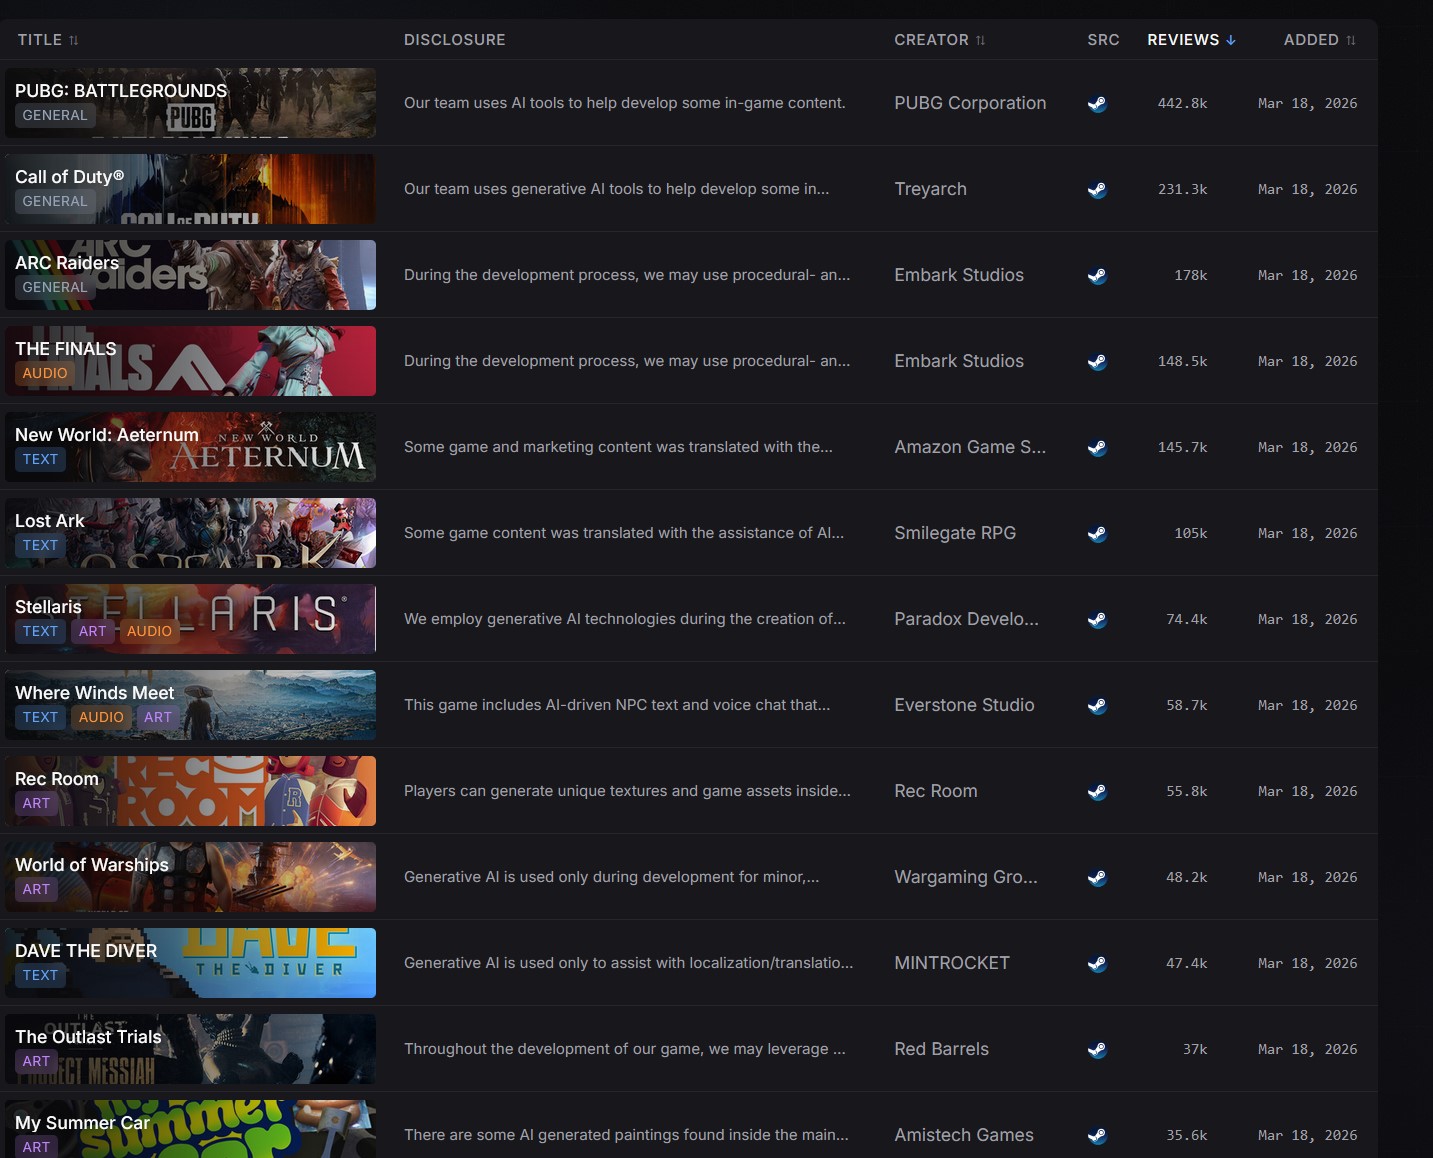Open the DAVE THE DIVER title link
This screenshot has height=1158, width=1433.
tap(86, 951)
